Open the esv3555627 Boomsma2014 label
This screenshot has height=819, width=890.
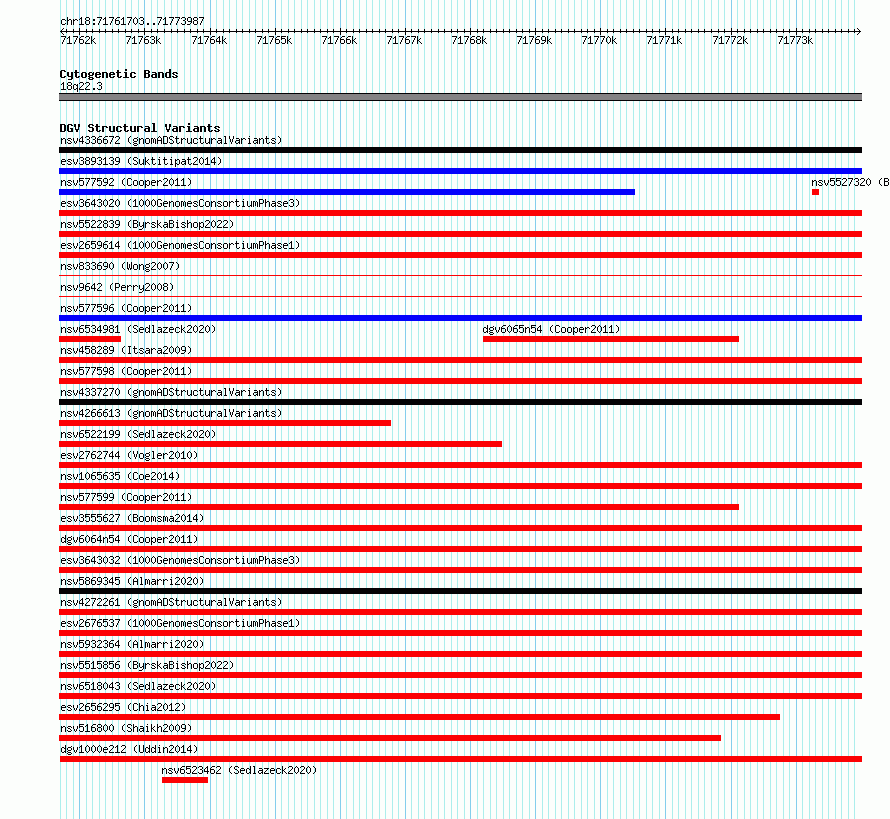click(x=132, y=518)
